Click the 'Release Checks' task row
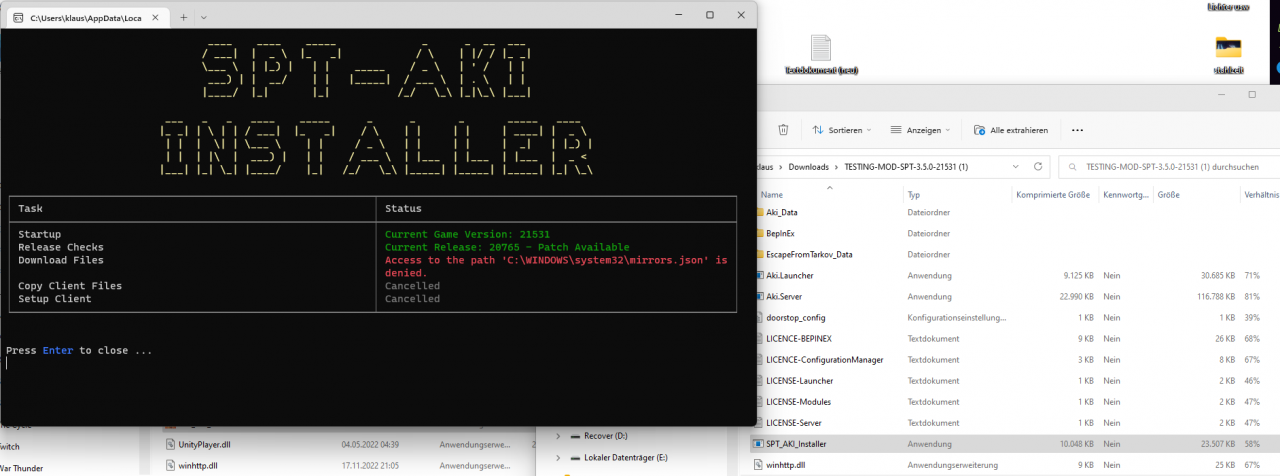The image size is (1280, 476). 61,247
